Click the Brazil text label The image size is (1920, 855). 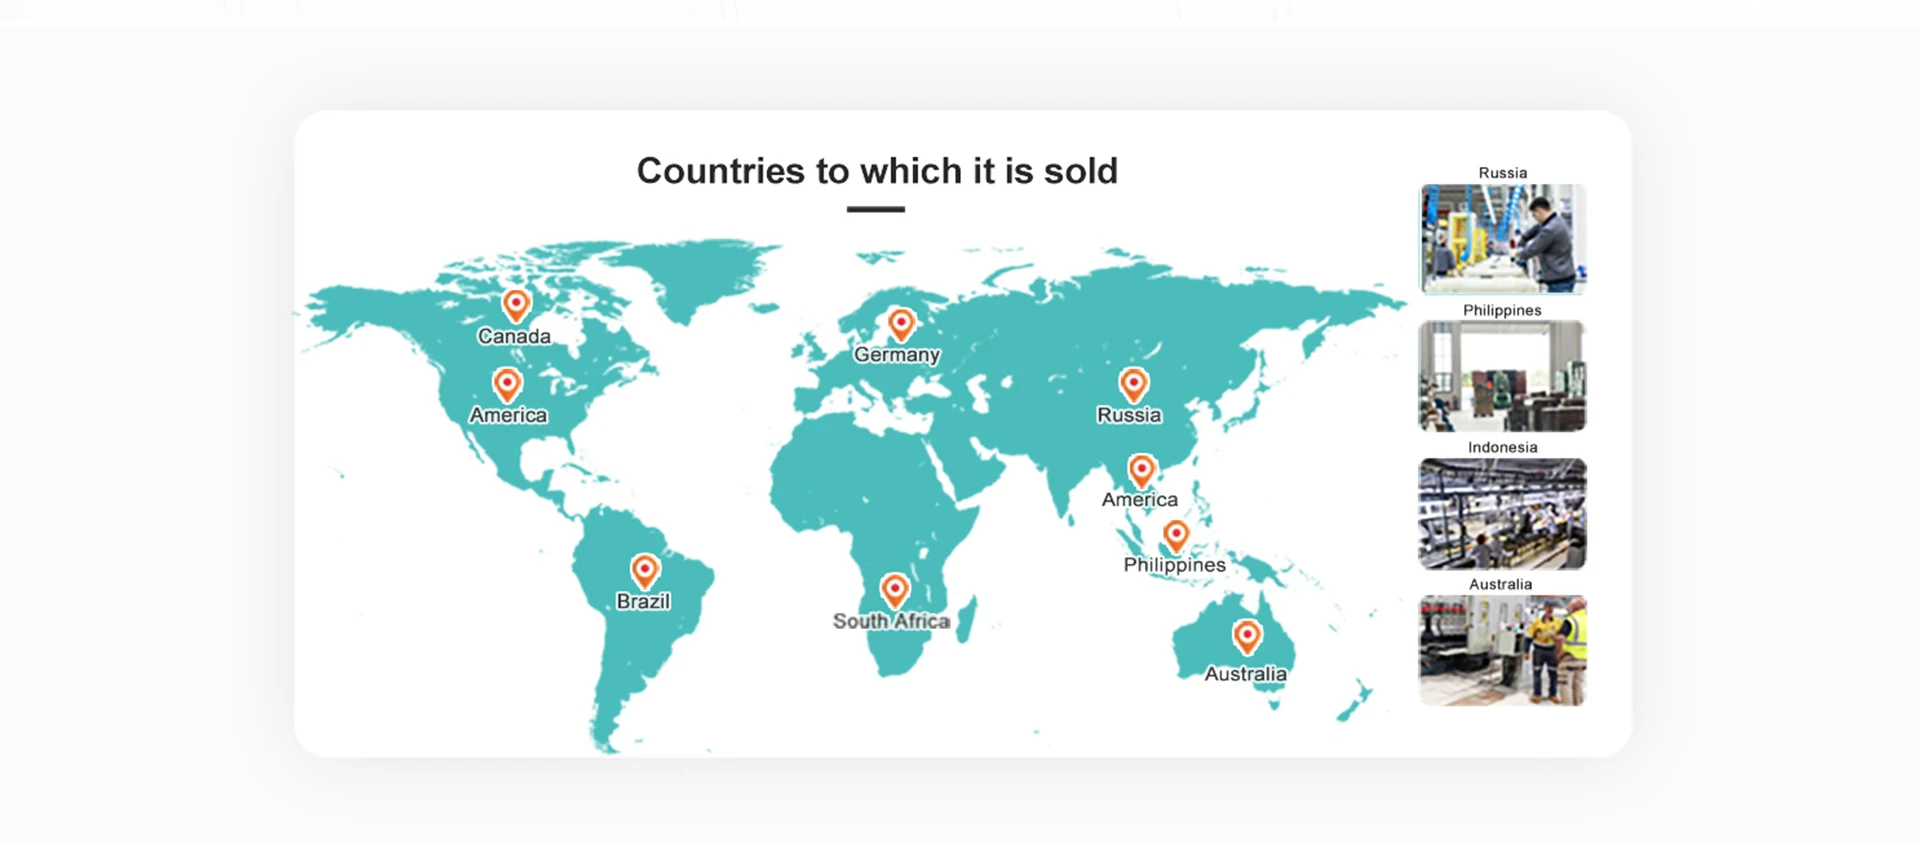[643, 601]
